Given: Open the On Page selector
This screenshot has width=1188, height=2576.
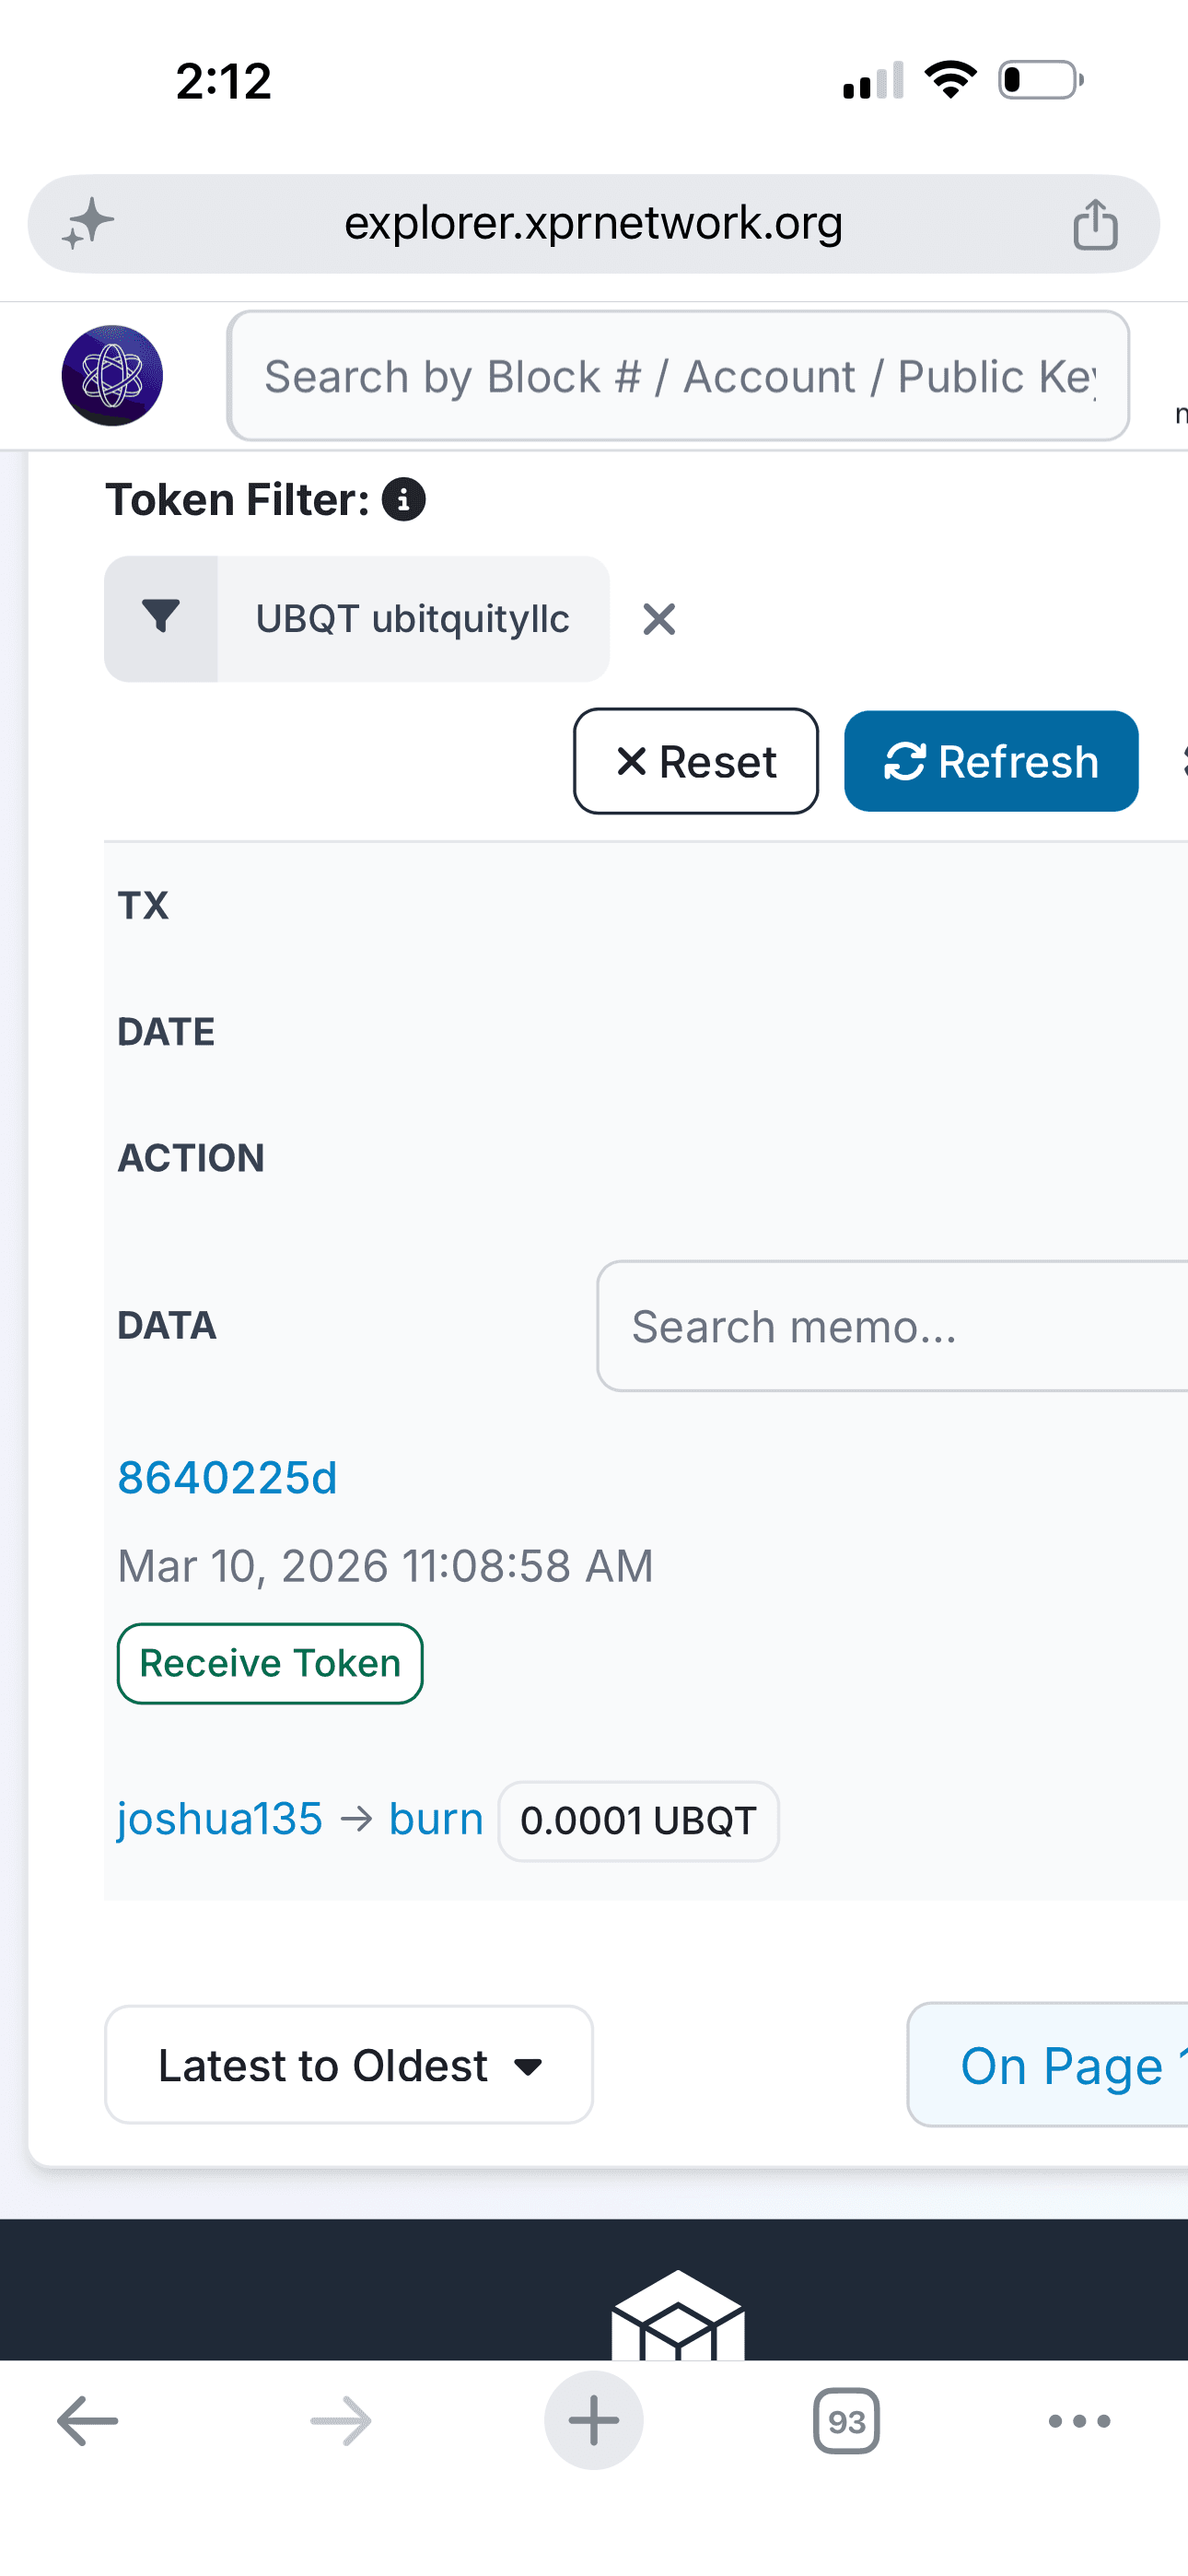Looking at the screenshot, I should tap(1047, 2065).
